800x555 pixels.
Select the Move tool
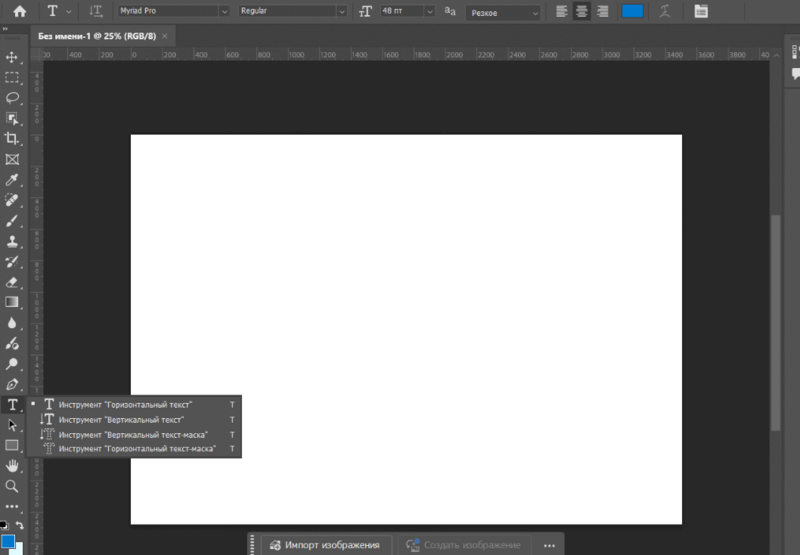click(12, 57)
